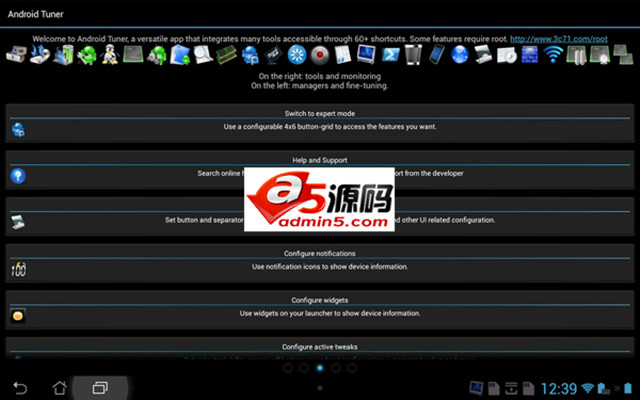640x400 pixels.
Task: Open the android with gears icon
Action: coord(157,55)
